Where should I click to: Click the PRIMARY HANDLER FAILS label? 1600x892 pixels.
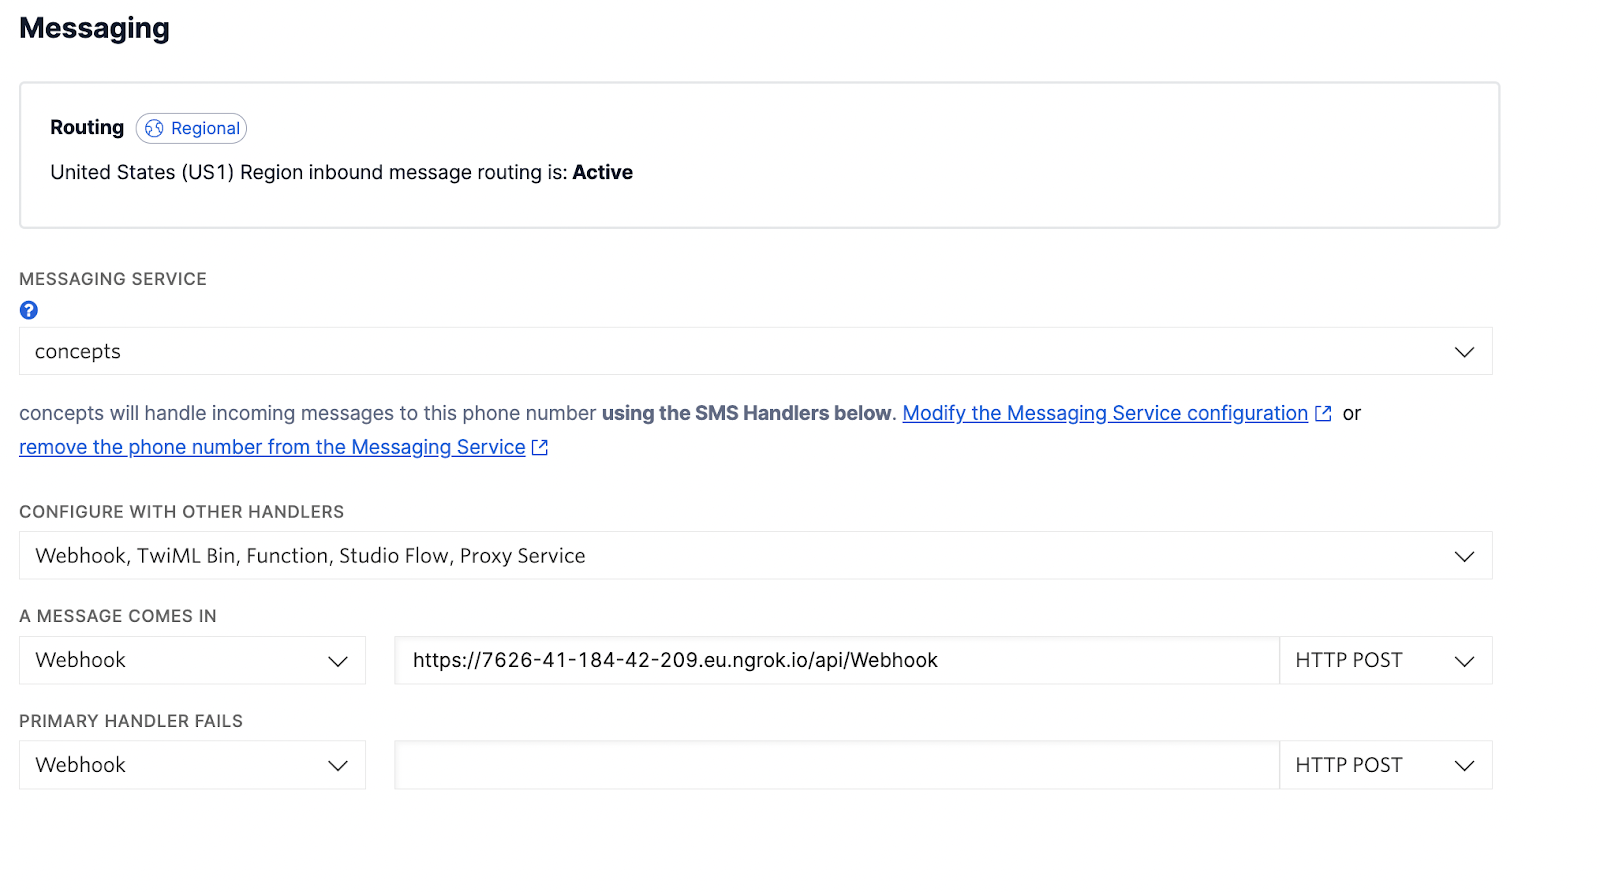pyautogui.click(x=131, y=721)
